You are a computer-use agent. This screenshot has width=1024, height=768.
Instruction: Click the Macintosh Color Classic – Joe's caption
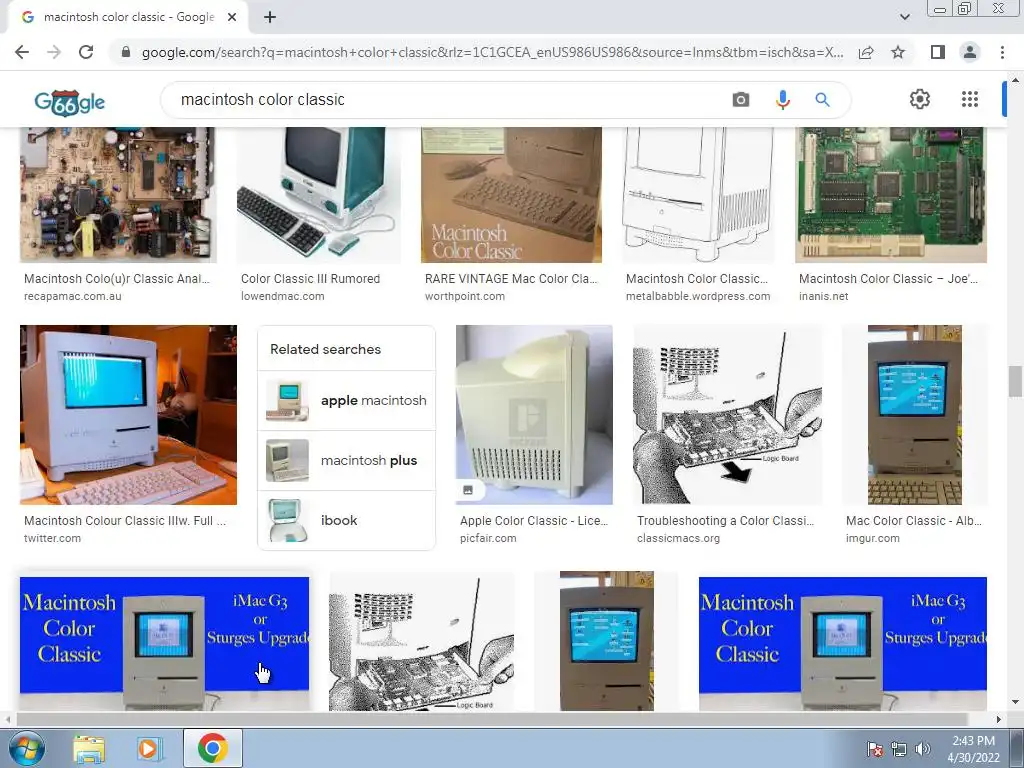tap(888, 279)
